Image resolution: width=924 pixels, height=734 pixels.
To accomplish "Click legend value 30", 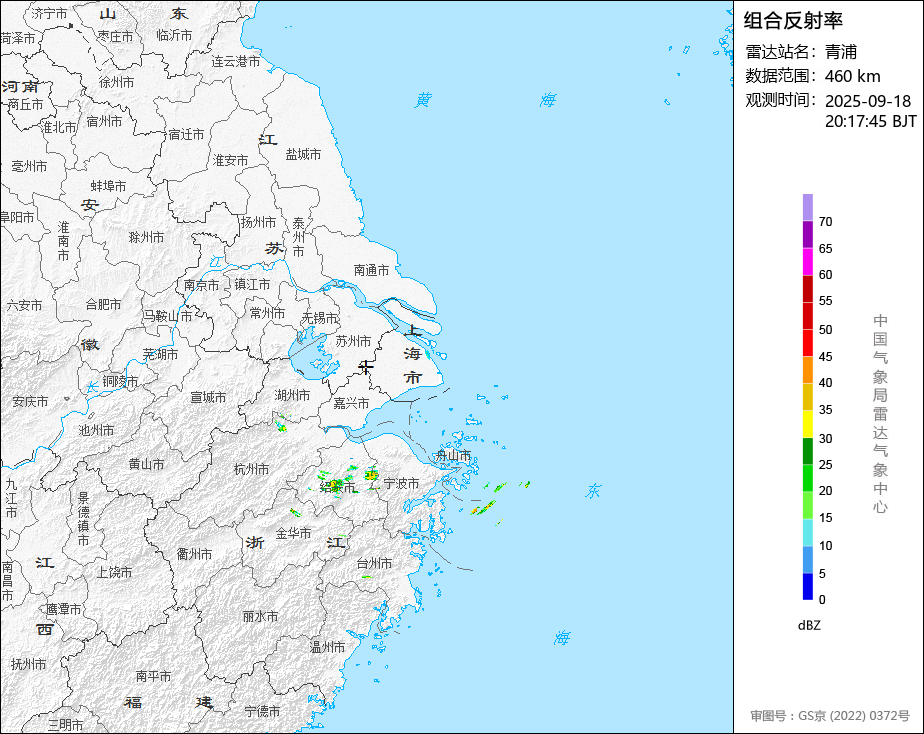I will (x=825, y=438).
